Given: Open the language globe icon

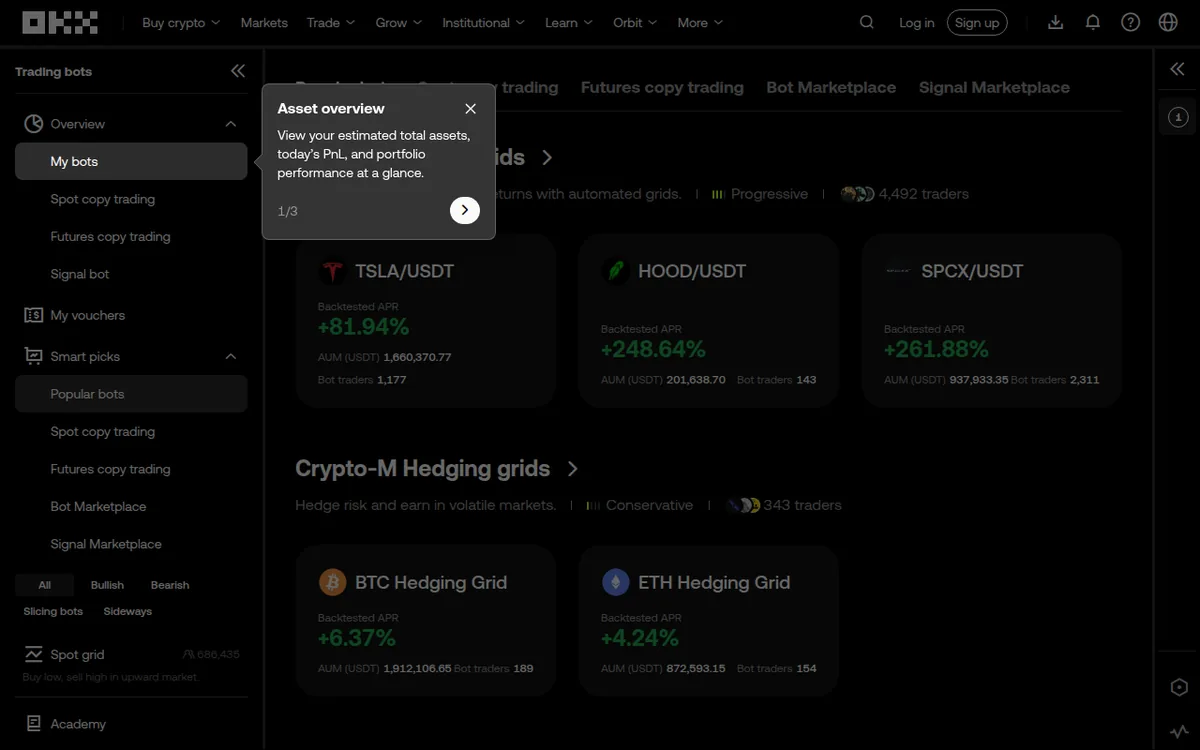Looking at the screenshot, I should [1168, 22].
